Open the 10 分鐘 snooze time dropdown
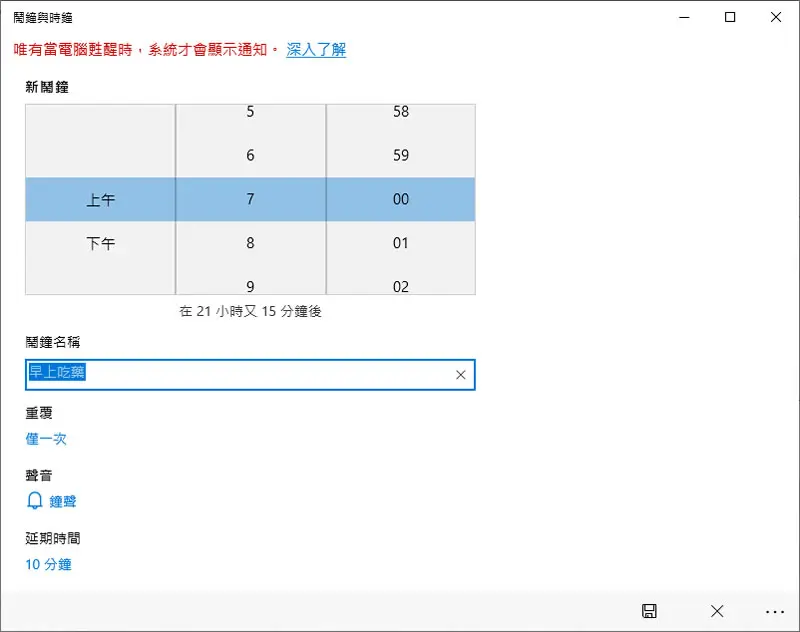Image resolution: width=800 pixels, height=632 pixels. coord(48,564)
